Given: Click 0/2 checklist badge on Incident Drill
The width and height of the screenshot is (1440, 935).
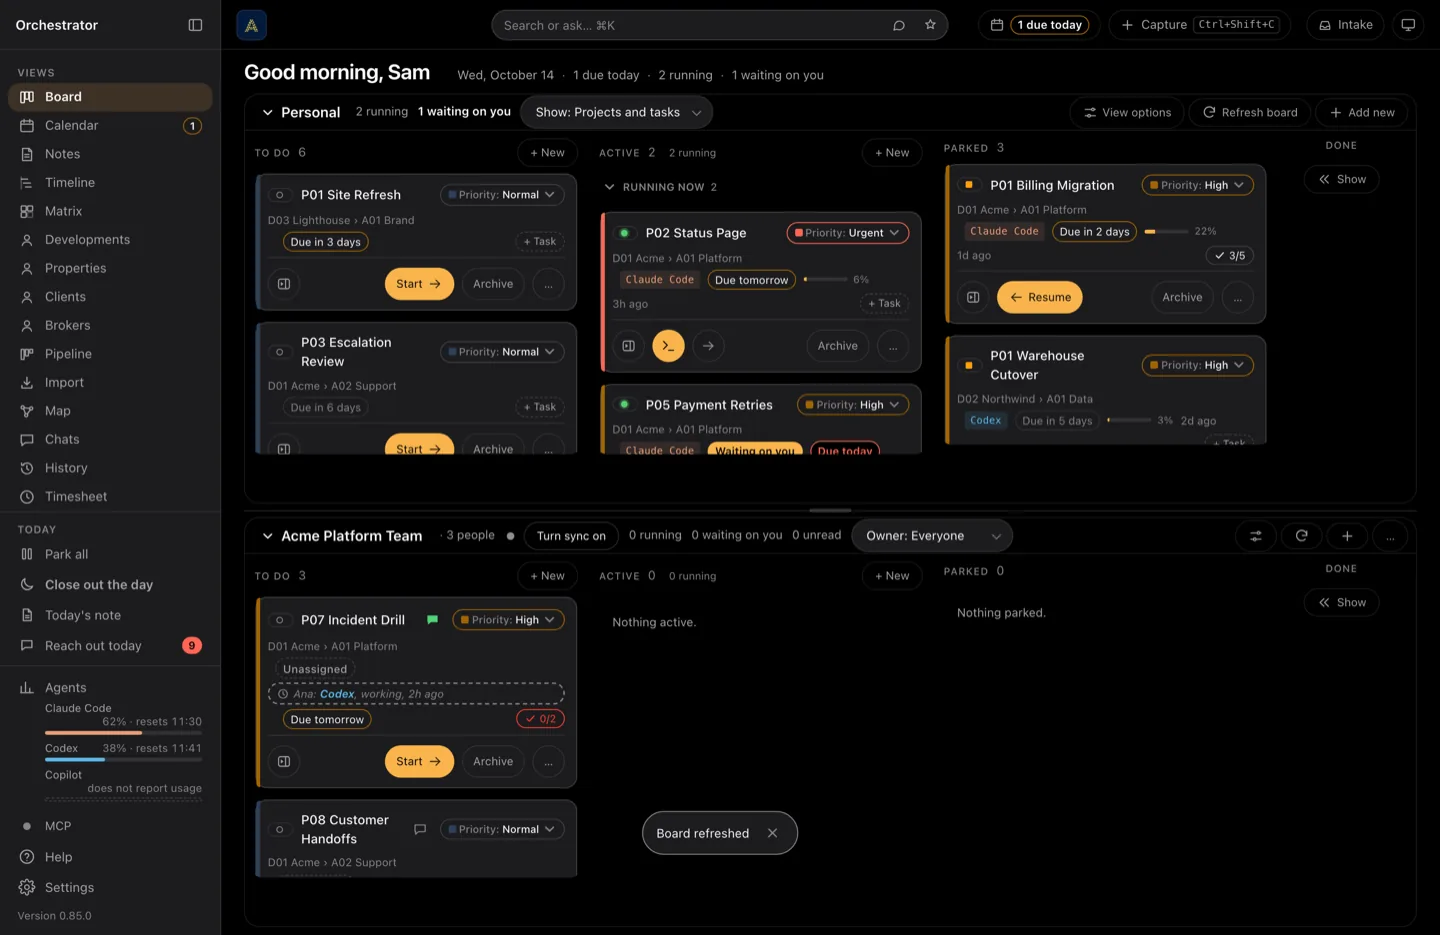Looking at the screenshot, I should coord(541,719).
